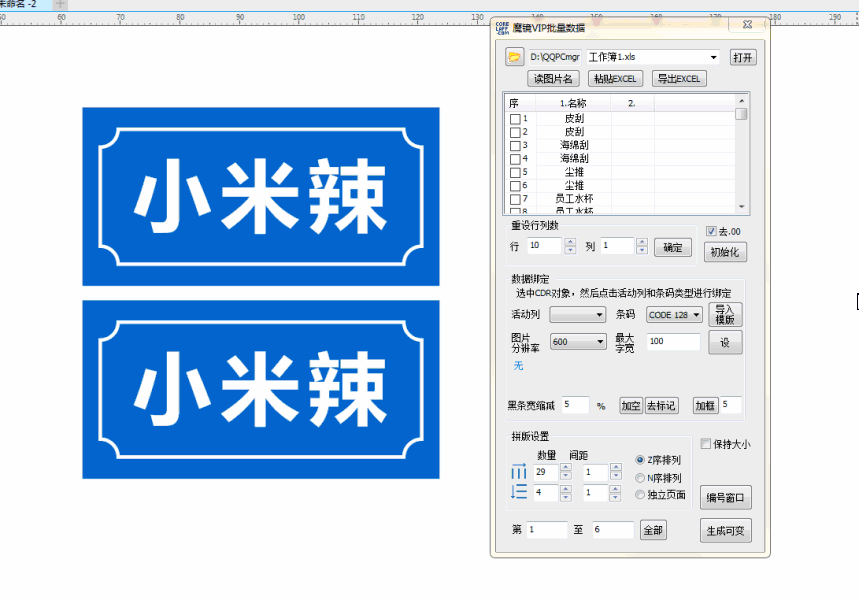Image resolution: width=859 pixels, height=600 pixels.
Task: Check the box for row 7 员工水杯
Action: [x=515, y=199]
